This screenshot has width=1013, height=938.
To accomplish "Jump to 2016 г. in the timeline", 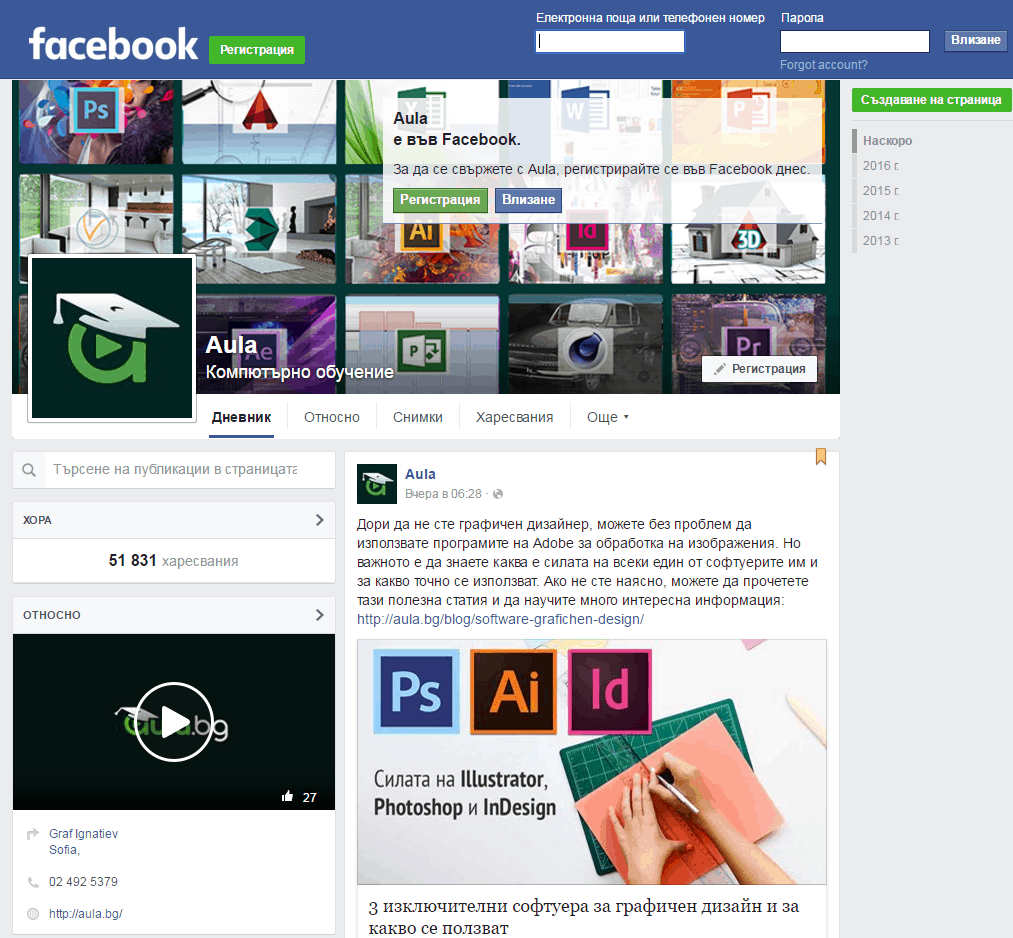I will coord(881,166).
